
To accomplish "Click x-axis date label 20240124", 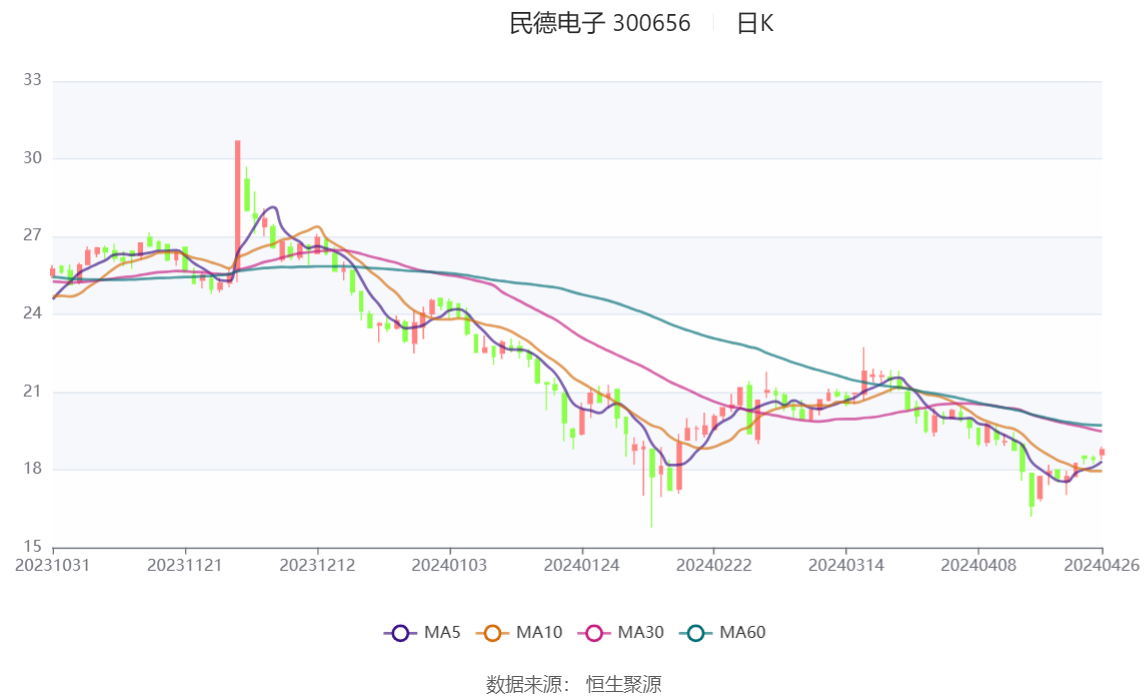I will click(581, 565).
